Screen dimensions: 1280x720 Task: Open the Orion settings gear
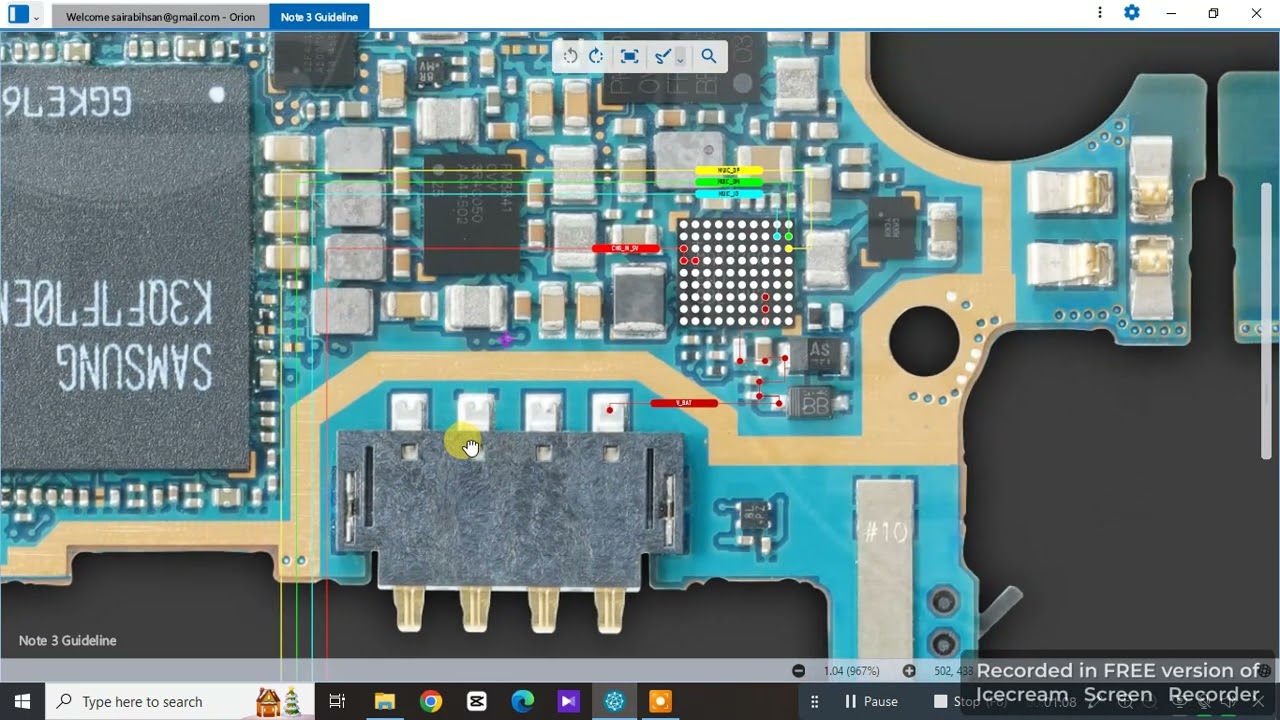[1132, 13]
